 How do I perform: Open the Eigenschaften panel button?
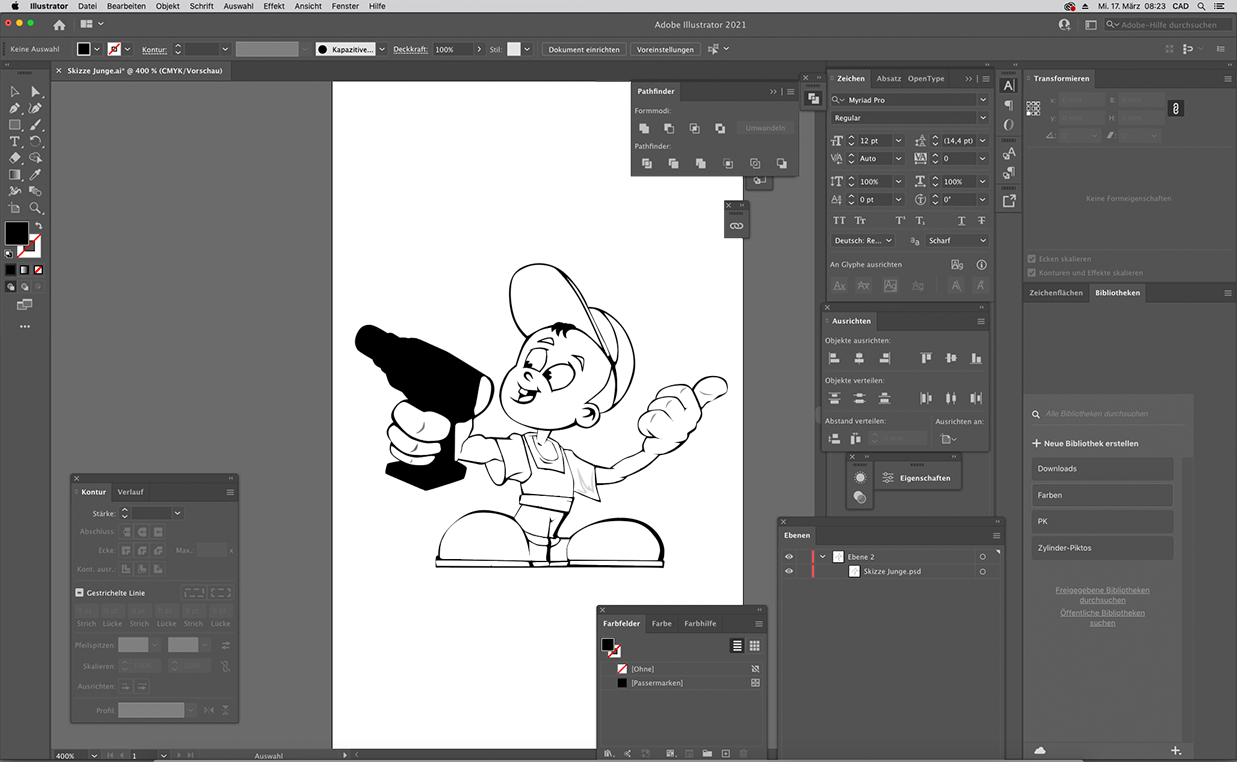(917, 478)
